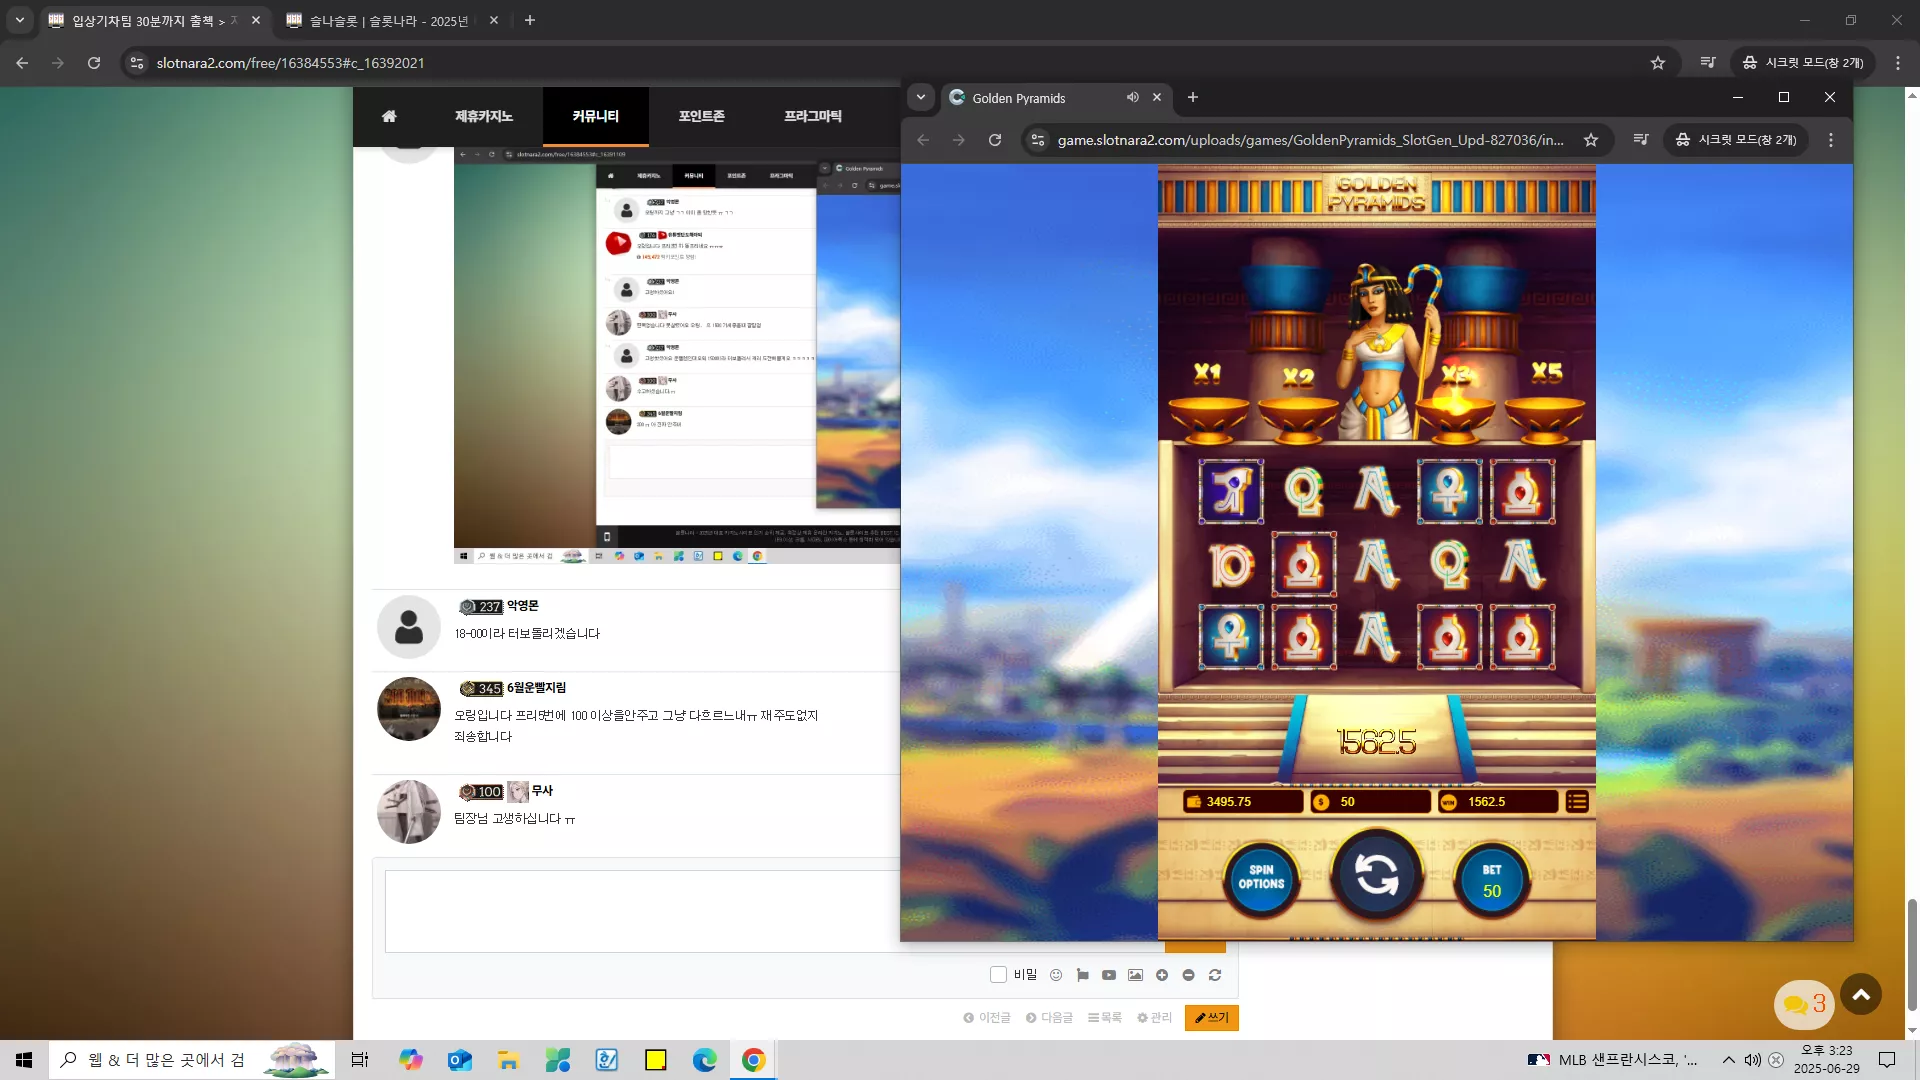Open the slot game's paytable menu icon

(x=1577, y=802)
